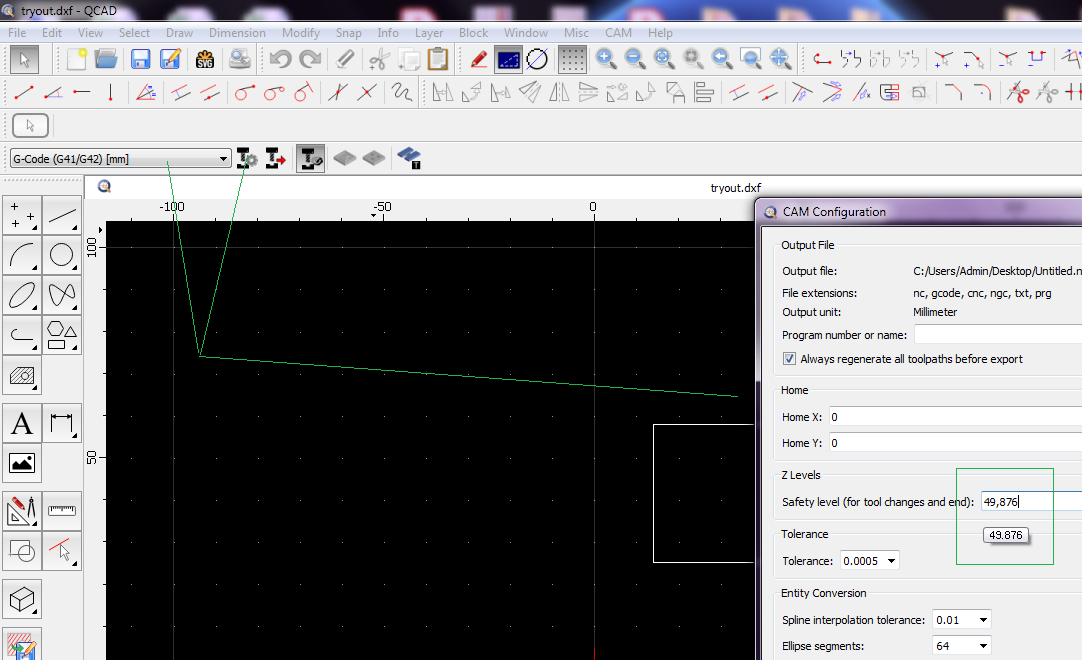Uncheck Always regenerate all toolpaths before export

click(790, 359)
